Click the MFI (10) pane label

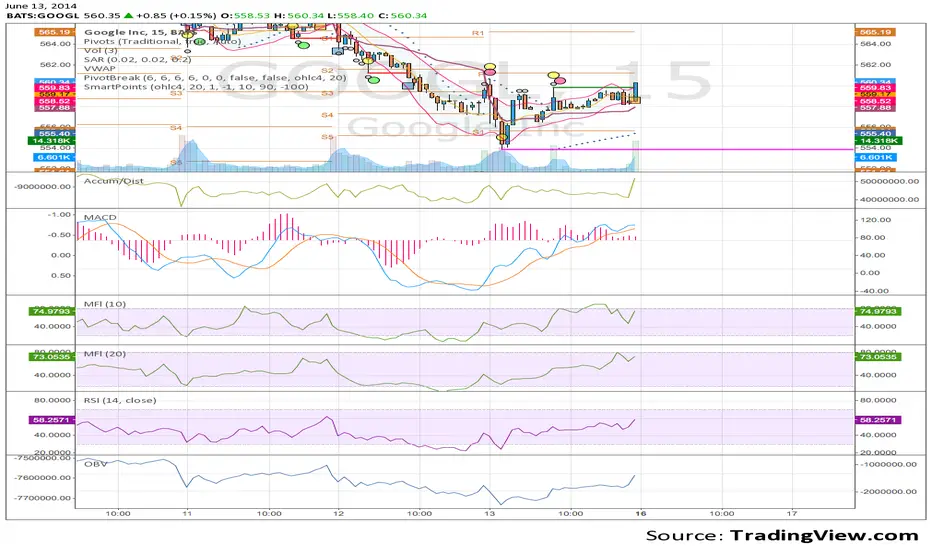click(x=105, y=304)
